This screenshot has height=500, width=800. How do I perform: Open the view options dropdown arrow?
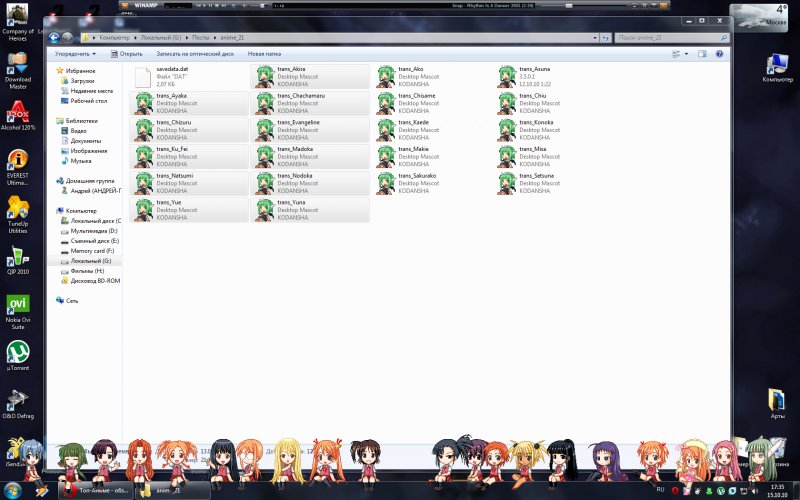tap(686, 54)
